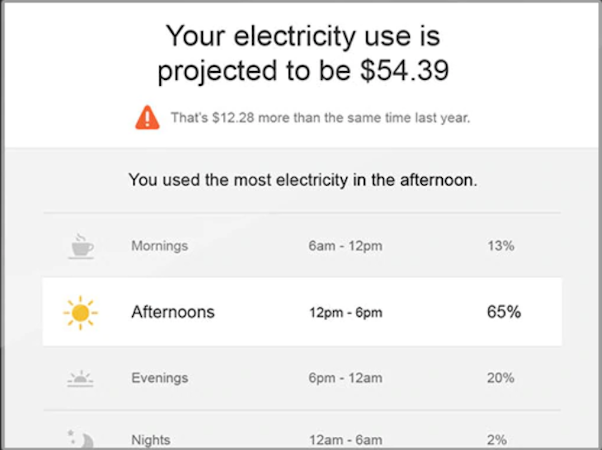This screenshot has height=450, width=602.
Task: Click the Evenings sunset icon
Action: (x=81, y=378)
